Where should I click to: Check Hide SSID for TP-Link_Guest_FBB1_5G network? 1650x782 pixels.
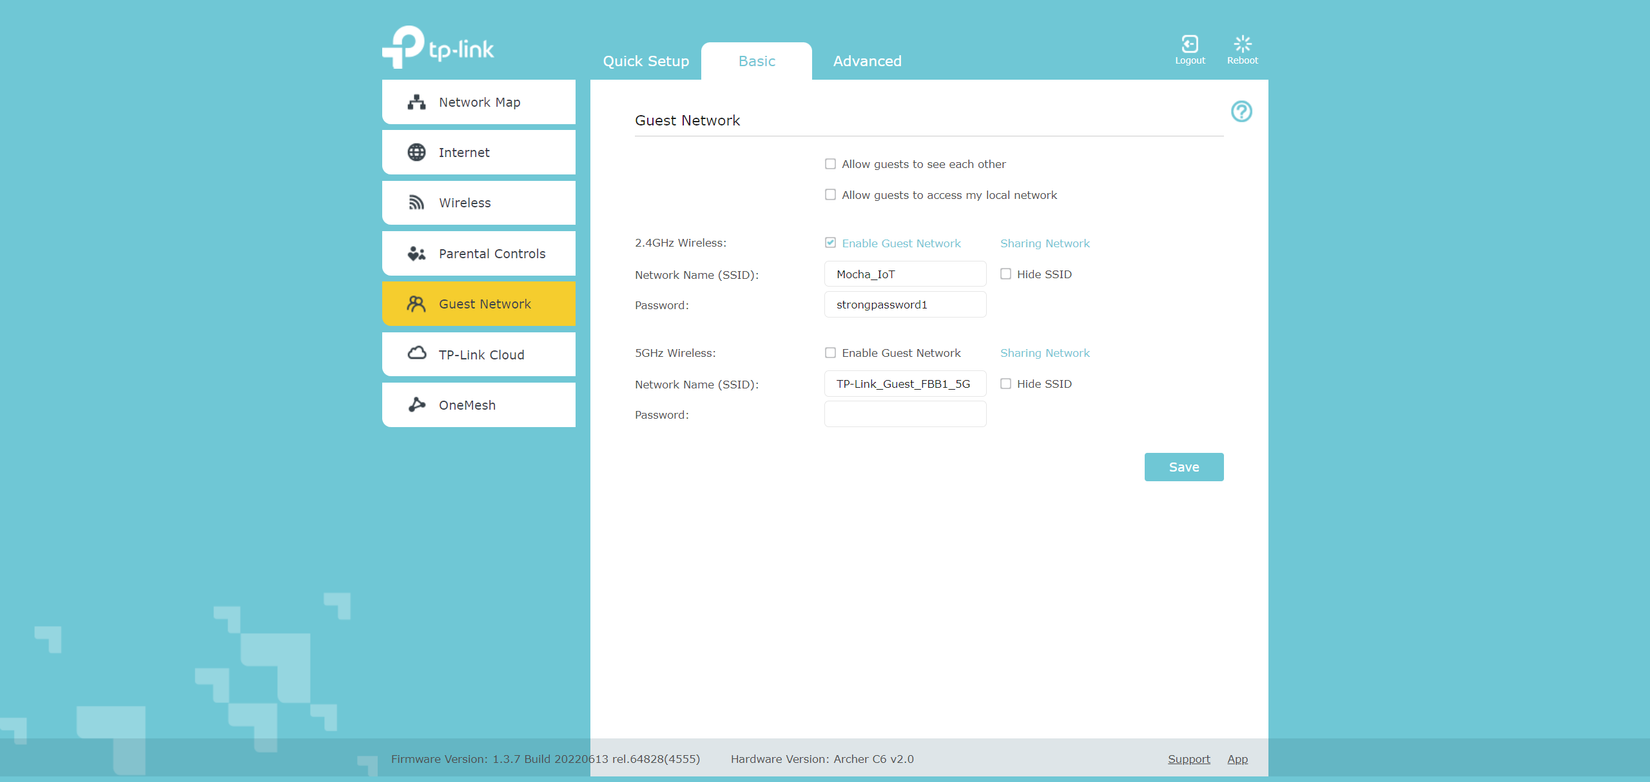(x=1006, y=384)
